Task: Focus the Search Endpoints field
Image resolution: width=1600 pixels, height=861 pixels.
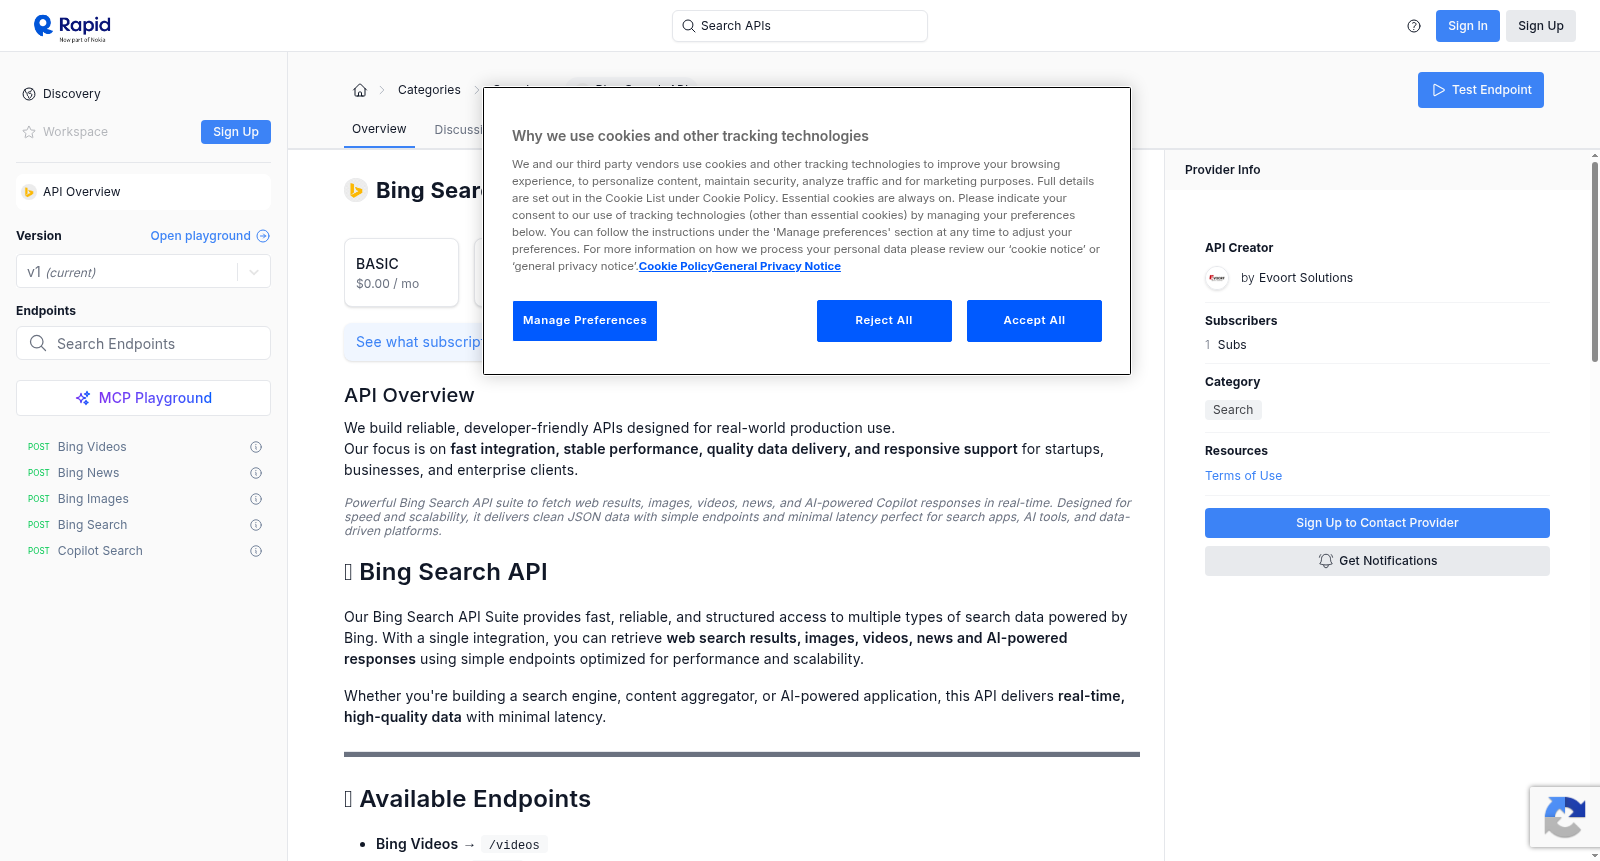Action: coord(143,343)
